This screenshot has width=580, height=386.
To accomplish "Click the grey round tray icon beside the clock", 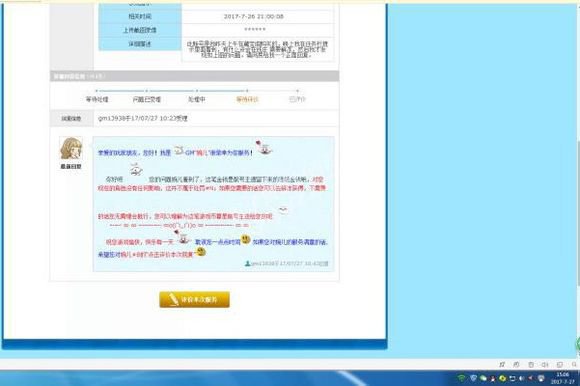I will (x=541, y=378).
